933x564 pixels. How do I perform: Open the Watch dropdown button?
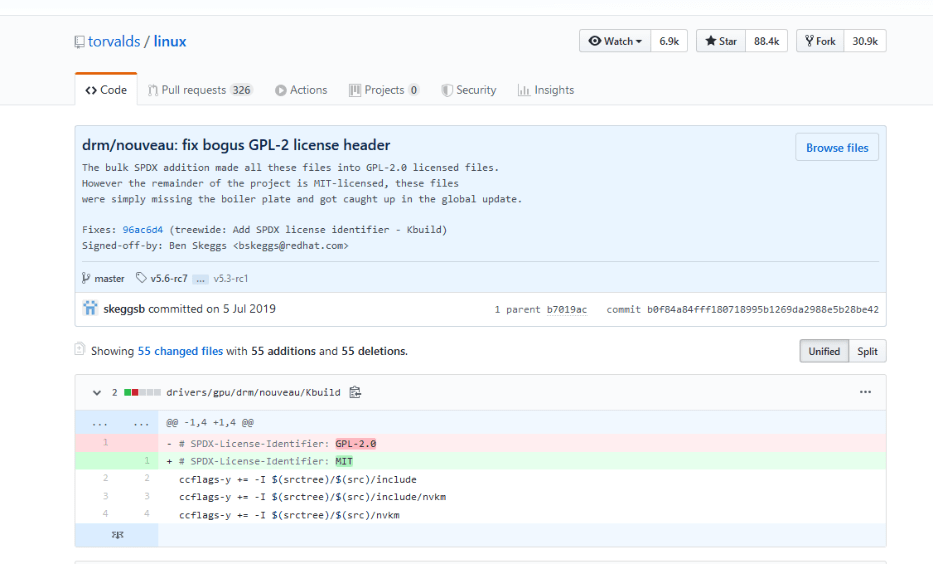pos(615,41)
